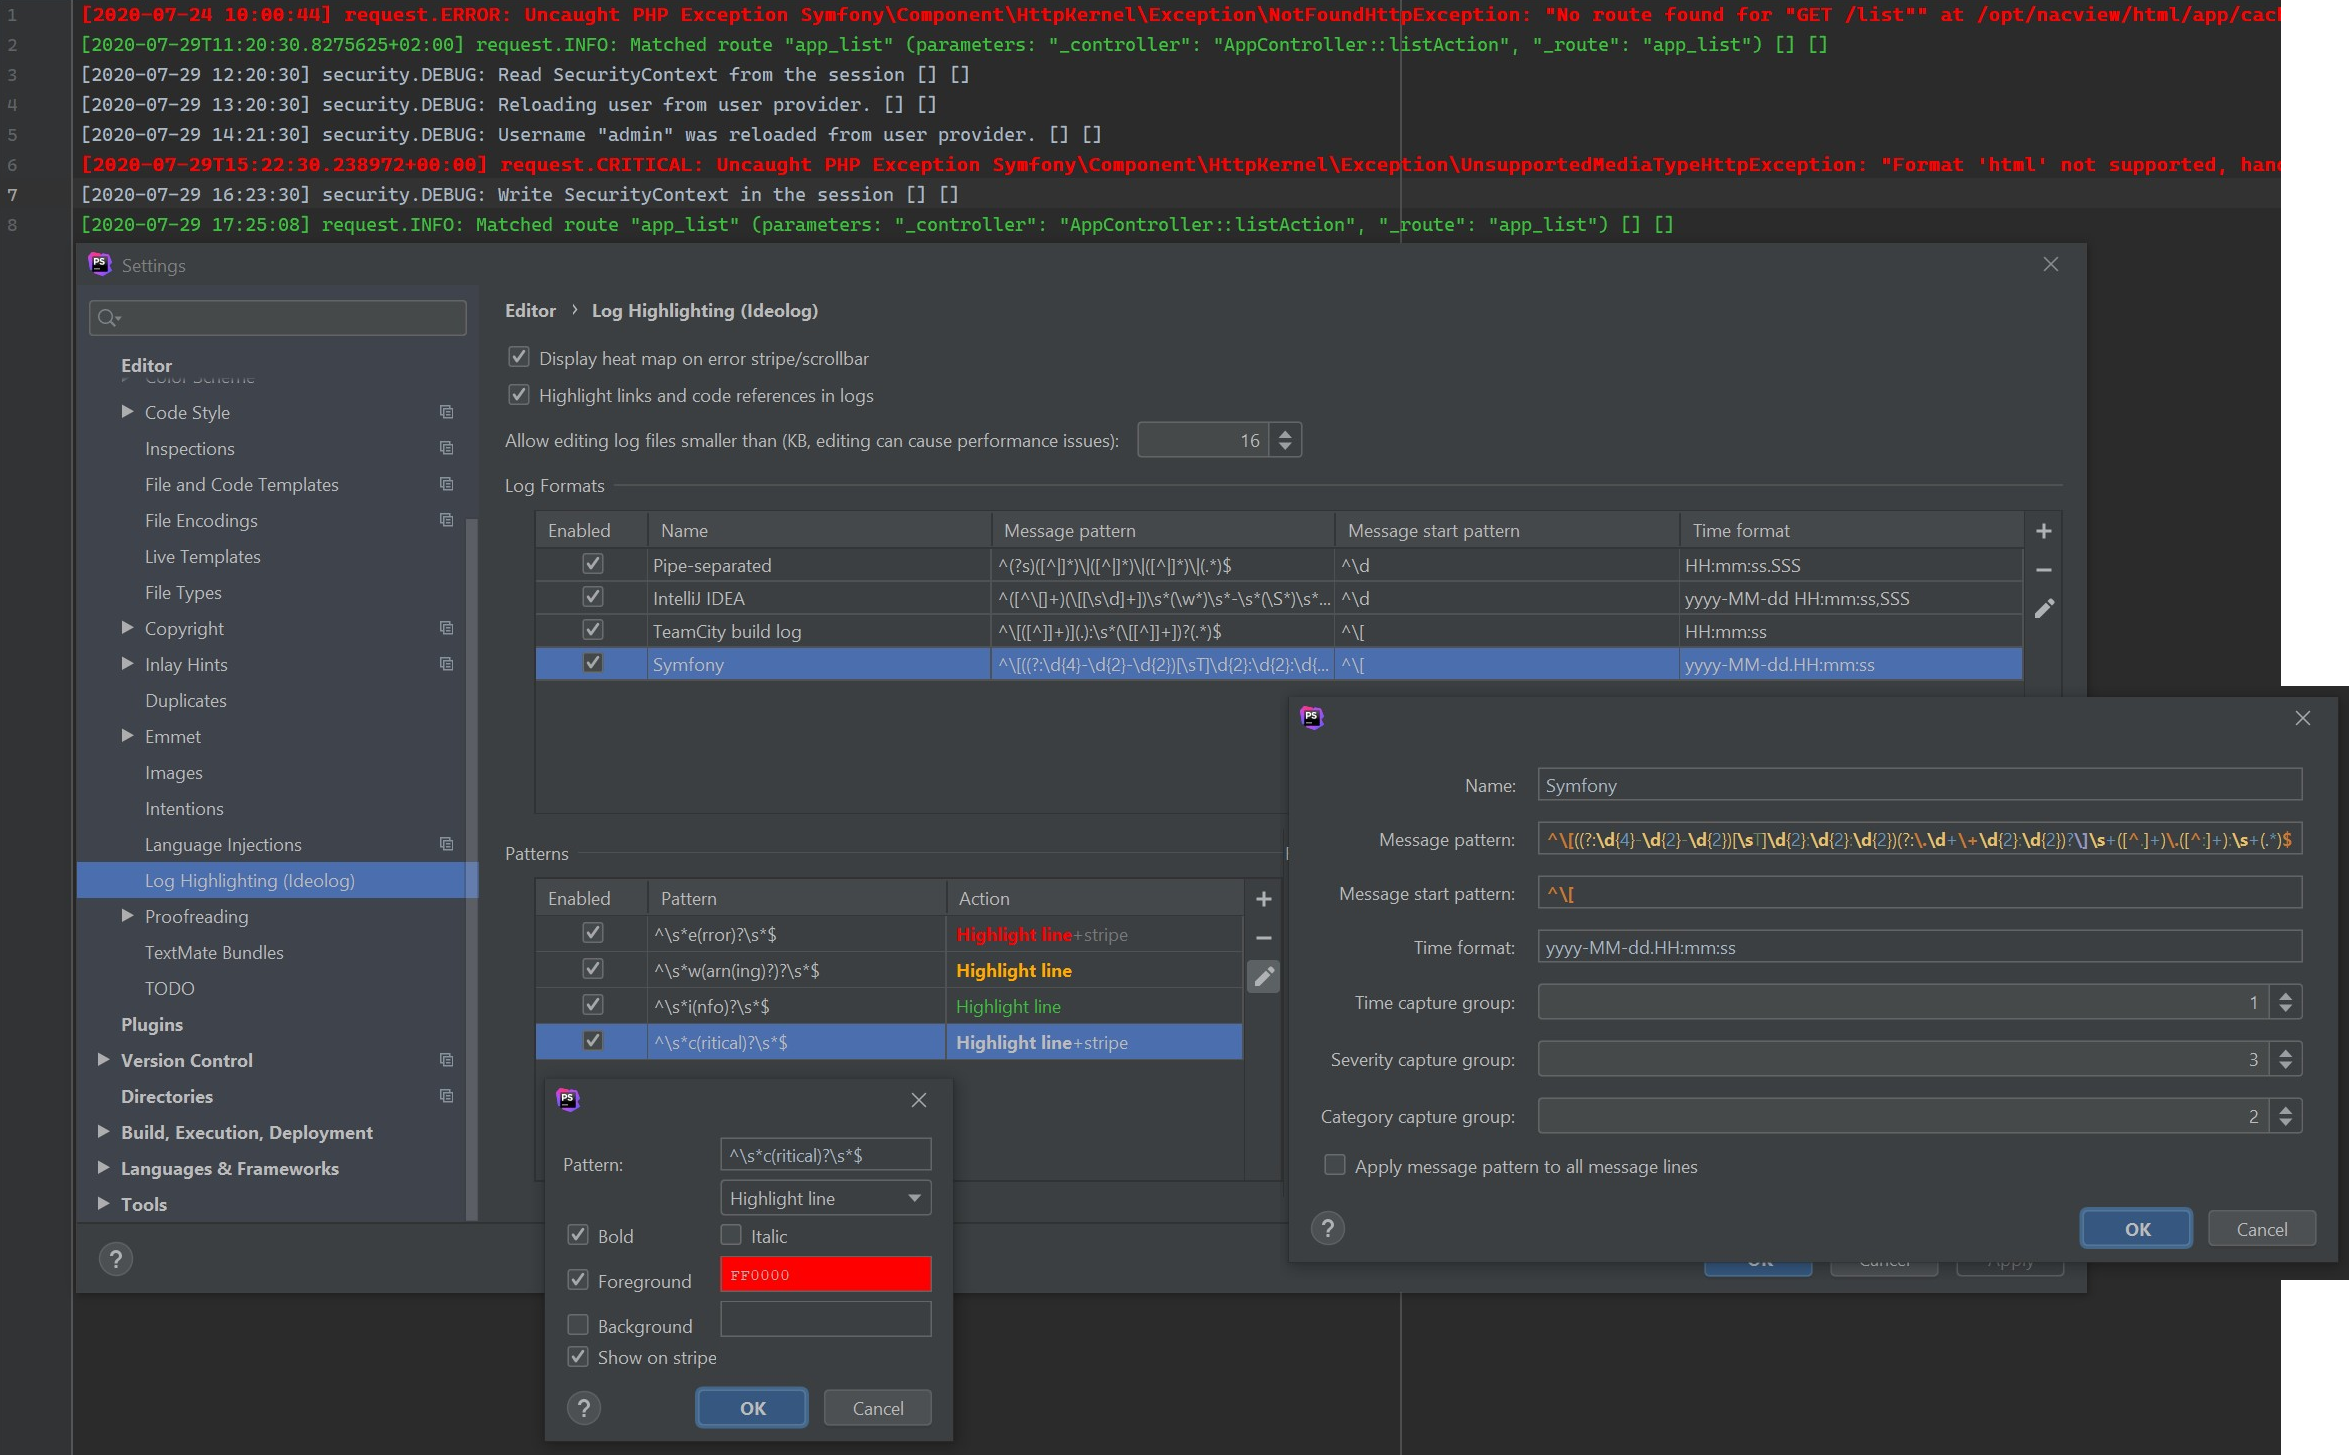This screenshot has height=1455, width=2349.
Task: Add a new log format entry
Action: pos(2043,531)
